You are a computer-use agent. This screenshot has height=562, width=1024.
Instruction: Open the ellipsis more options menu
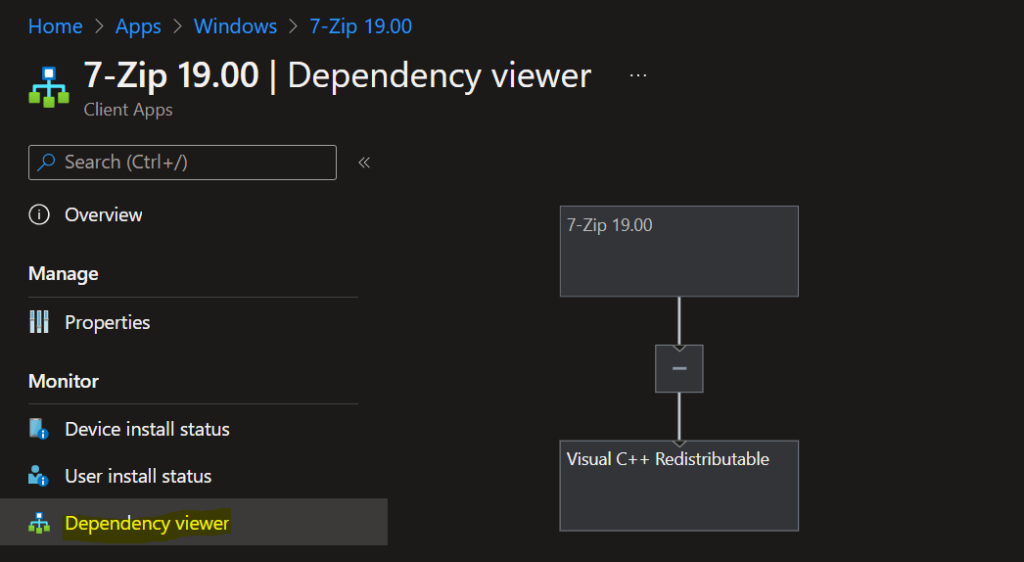pos(638,76)
